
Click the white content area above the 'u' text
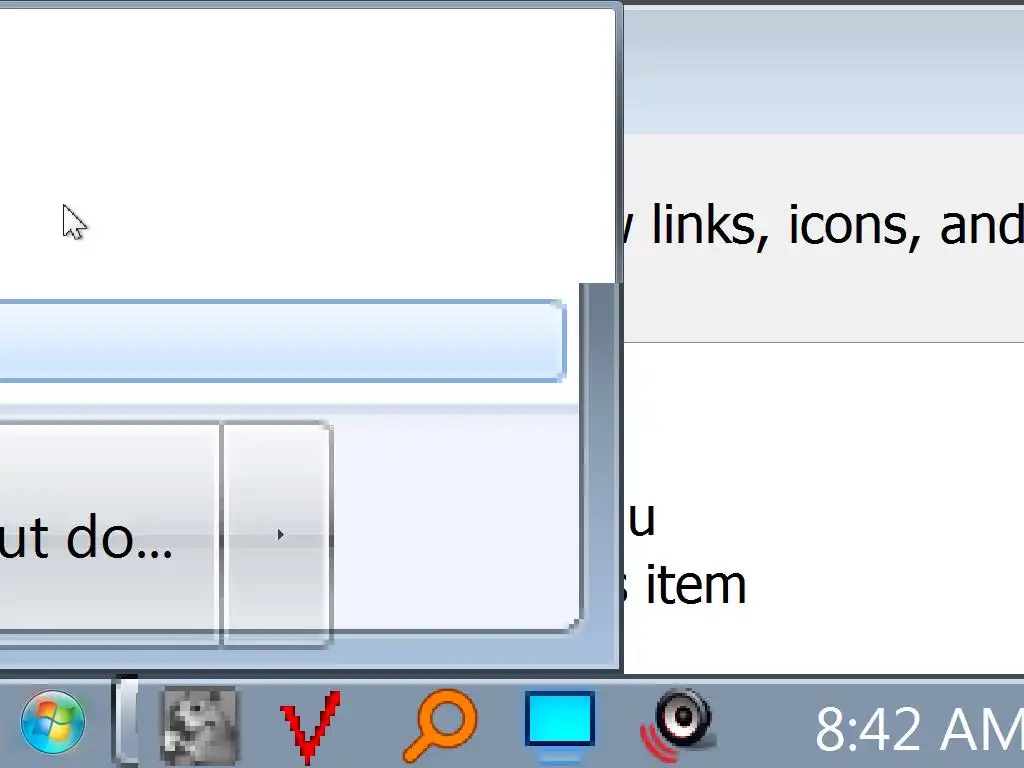824,418
